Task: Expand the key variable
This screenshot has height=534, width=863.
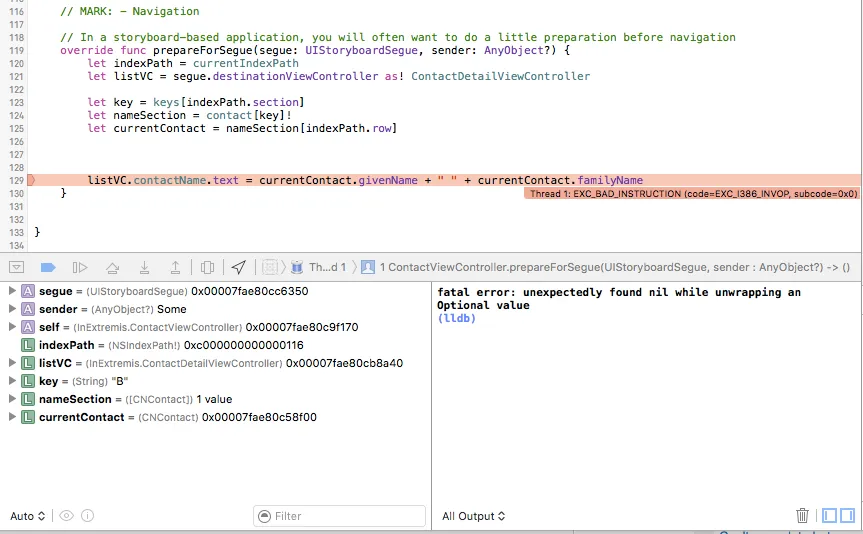Action: coord(12,381)
